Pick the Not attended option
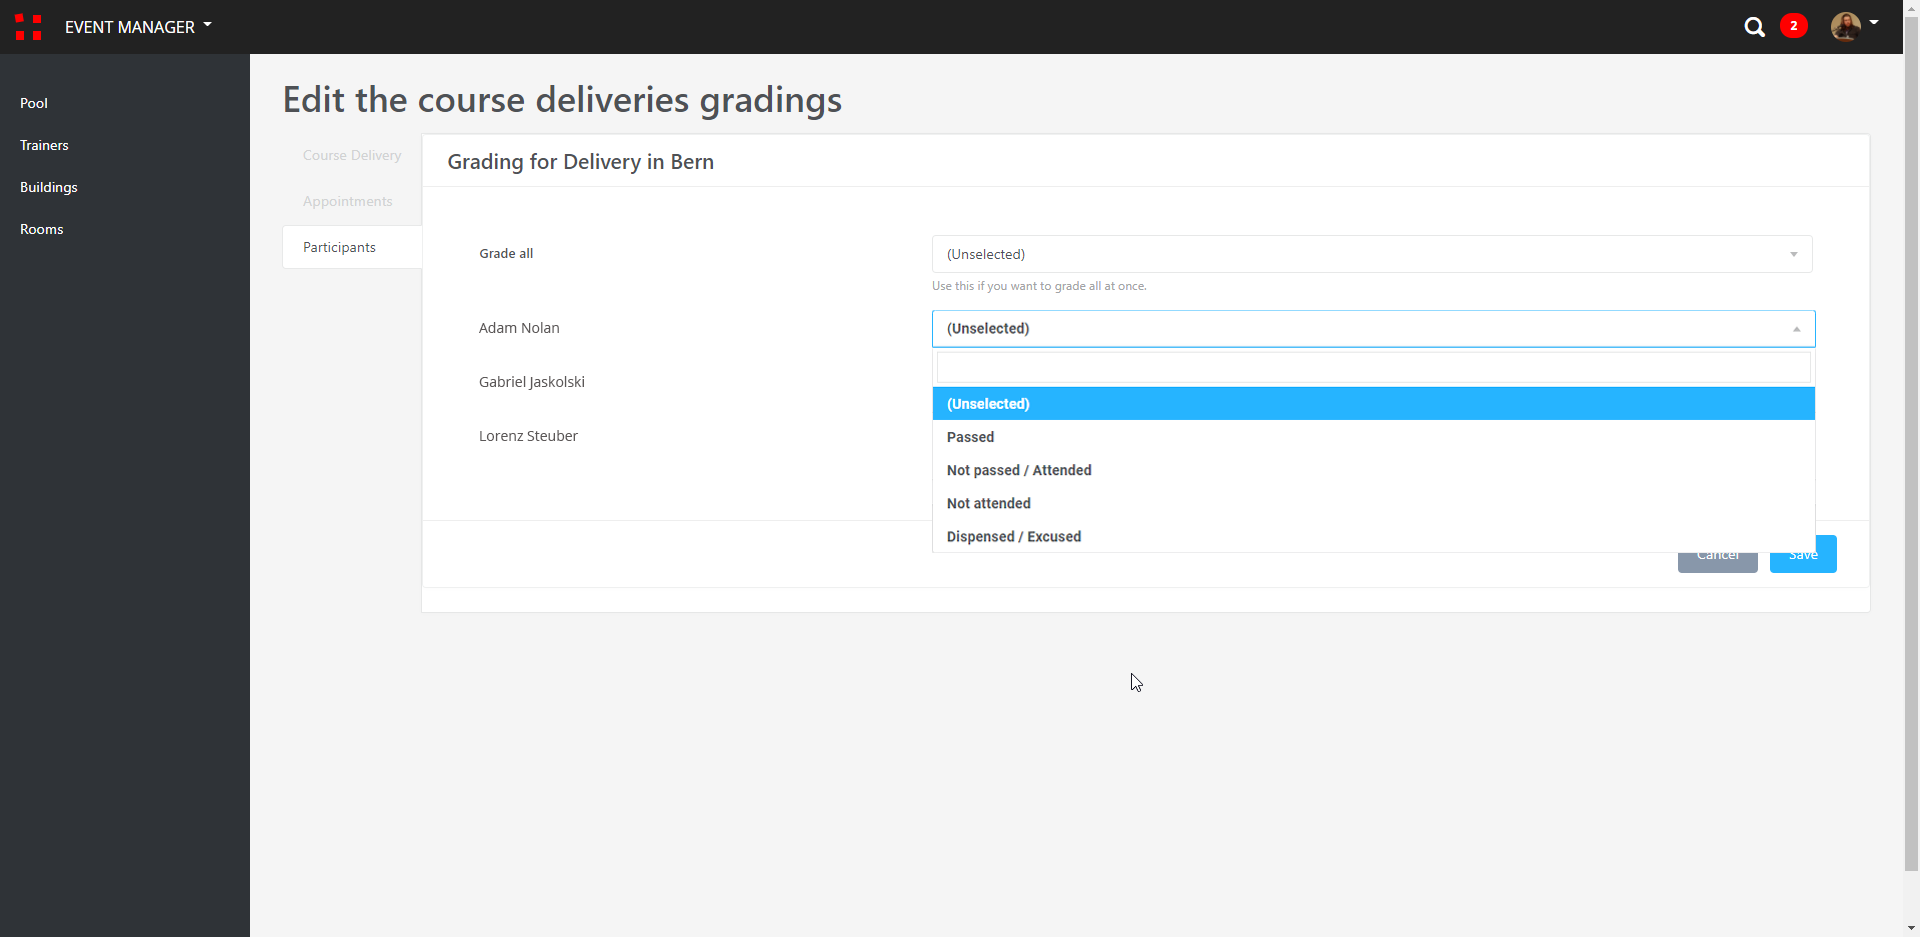The height and width of the screenshot is (937, 1920). coord(988,503)
